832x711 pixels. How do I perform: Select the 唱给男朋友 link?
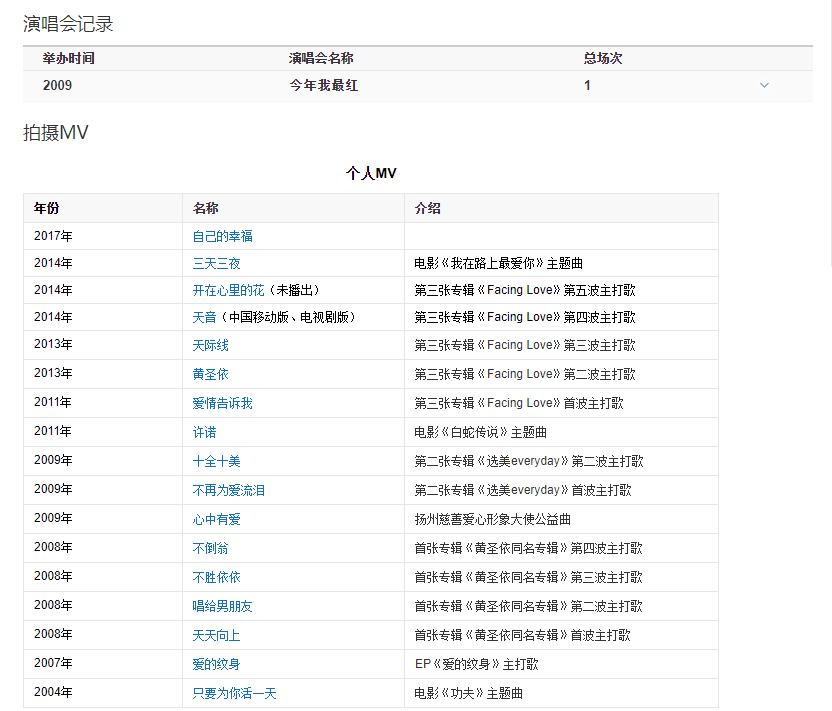click(x=222, y=606)
